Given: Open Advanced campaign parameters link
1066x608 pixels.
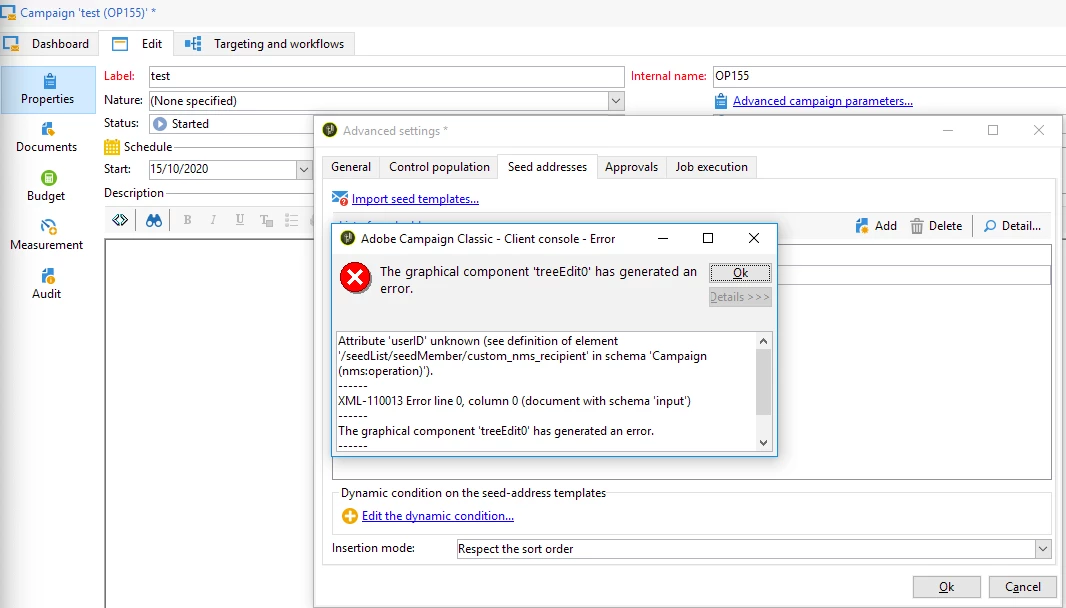Looking at the screenshot, I should [x=823, y=101].
